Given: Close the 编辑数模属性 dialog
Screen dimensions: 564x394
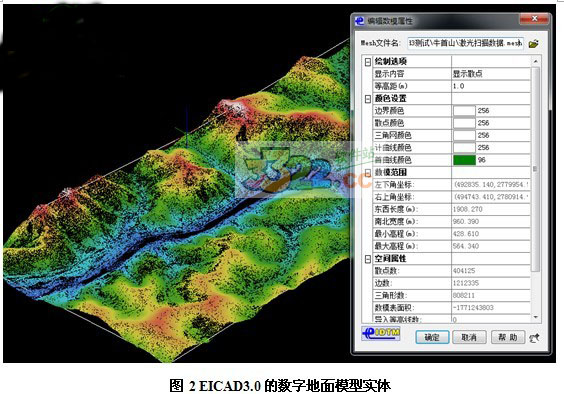Looking at the screenshot, I should click(x=535, y=19).
